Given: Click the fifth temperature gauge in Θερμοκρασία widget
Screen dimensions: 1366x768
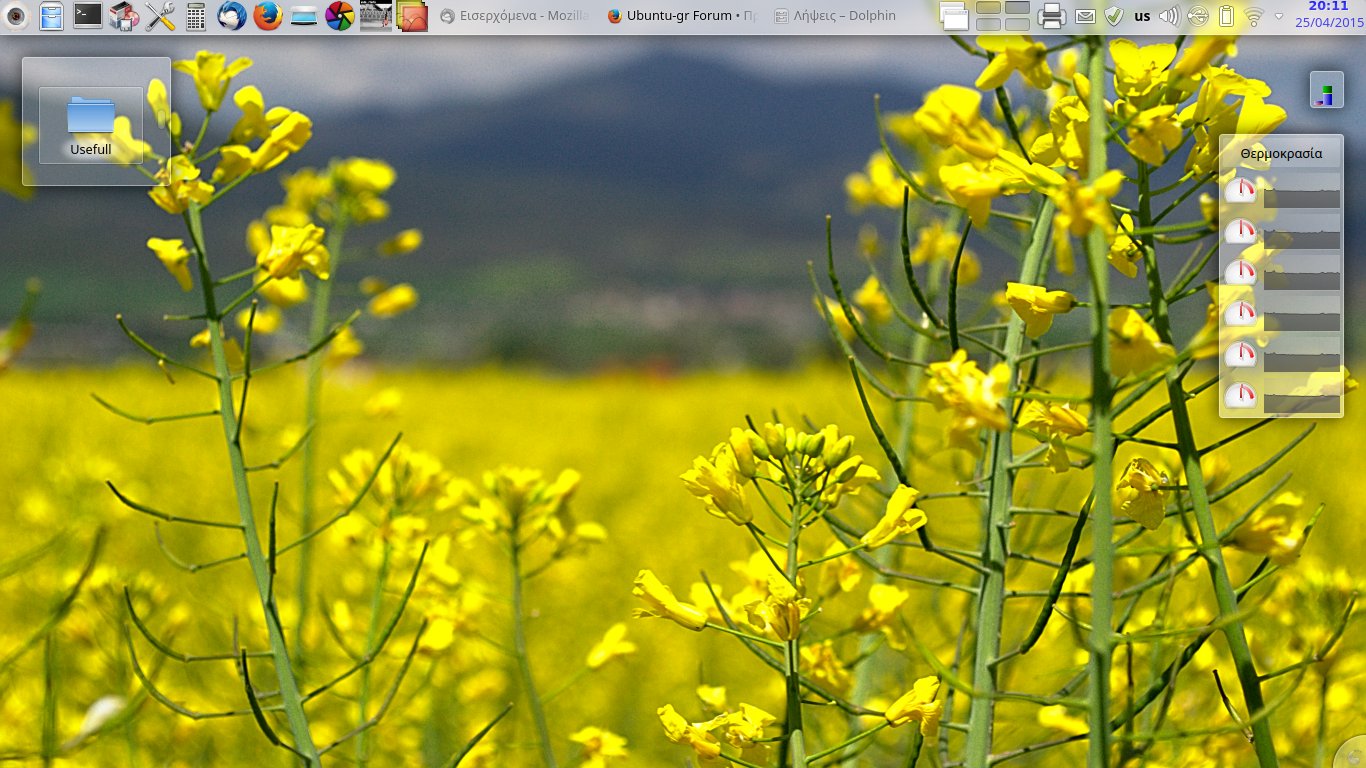Looking at the screenshot, I should point(1241,354).
